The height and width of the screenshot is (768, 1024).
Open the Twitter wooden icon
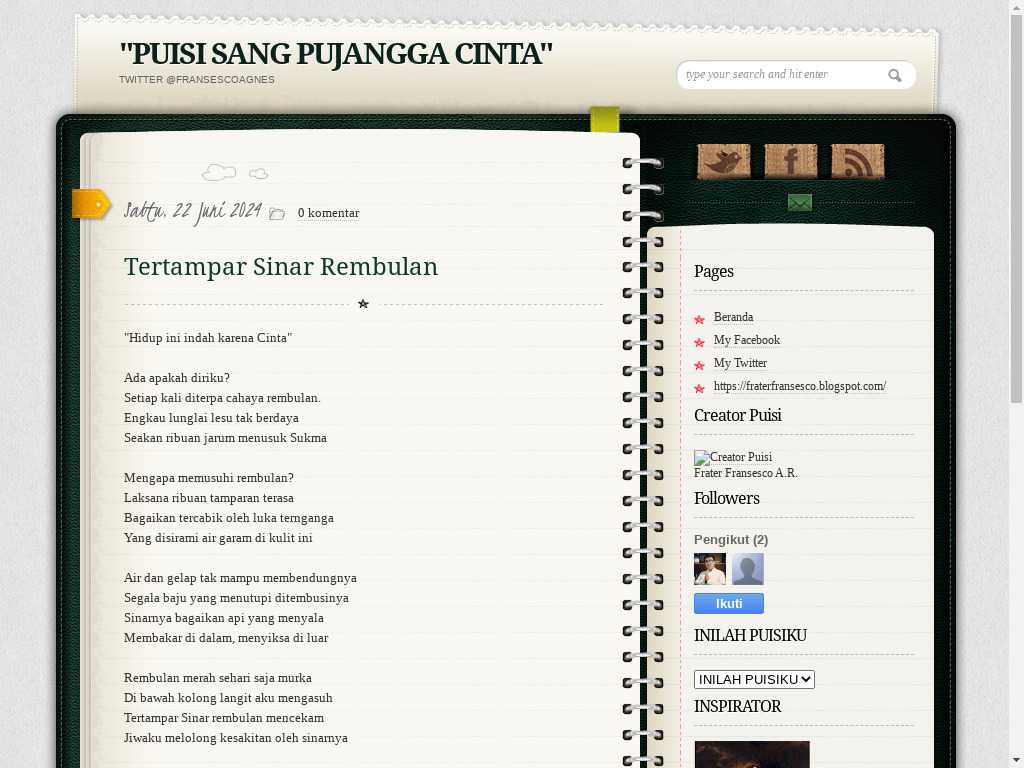(x=723, y=161)
